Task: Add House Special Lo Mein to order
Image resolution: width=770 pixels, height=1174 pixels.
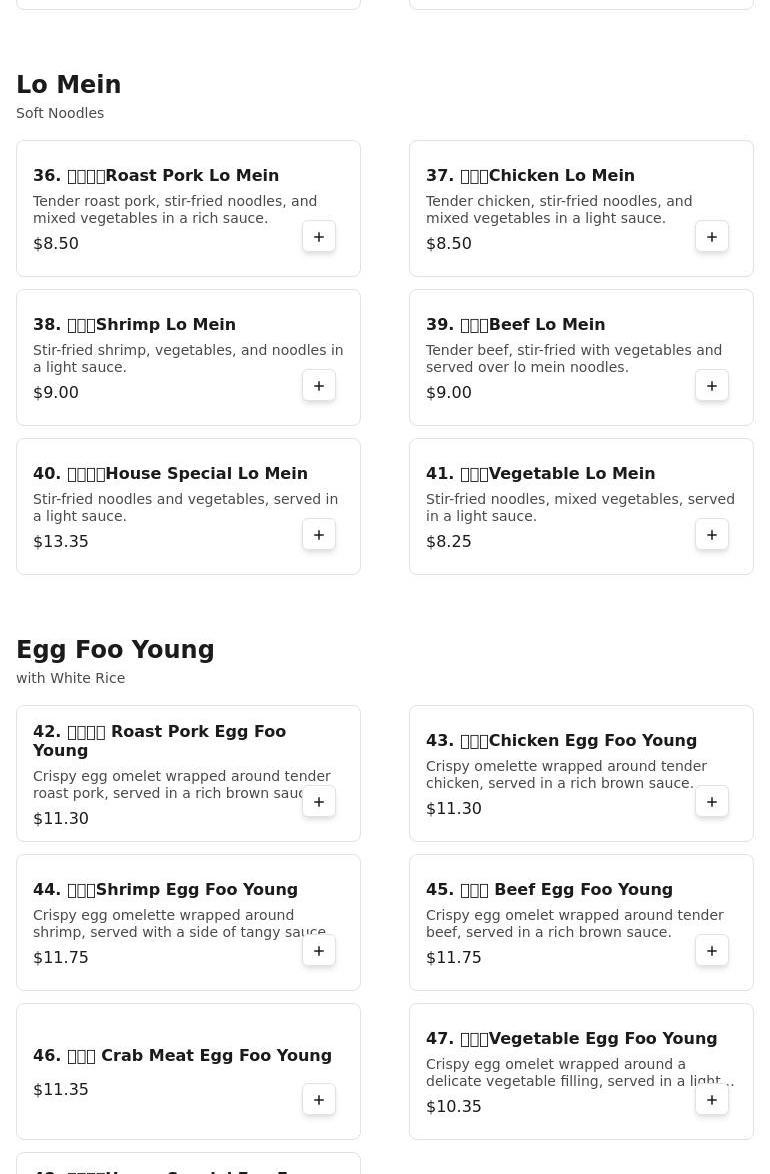Action: click(318, 535)
